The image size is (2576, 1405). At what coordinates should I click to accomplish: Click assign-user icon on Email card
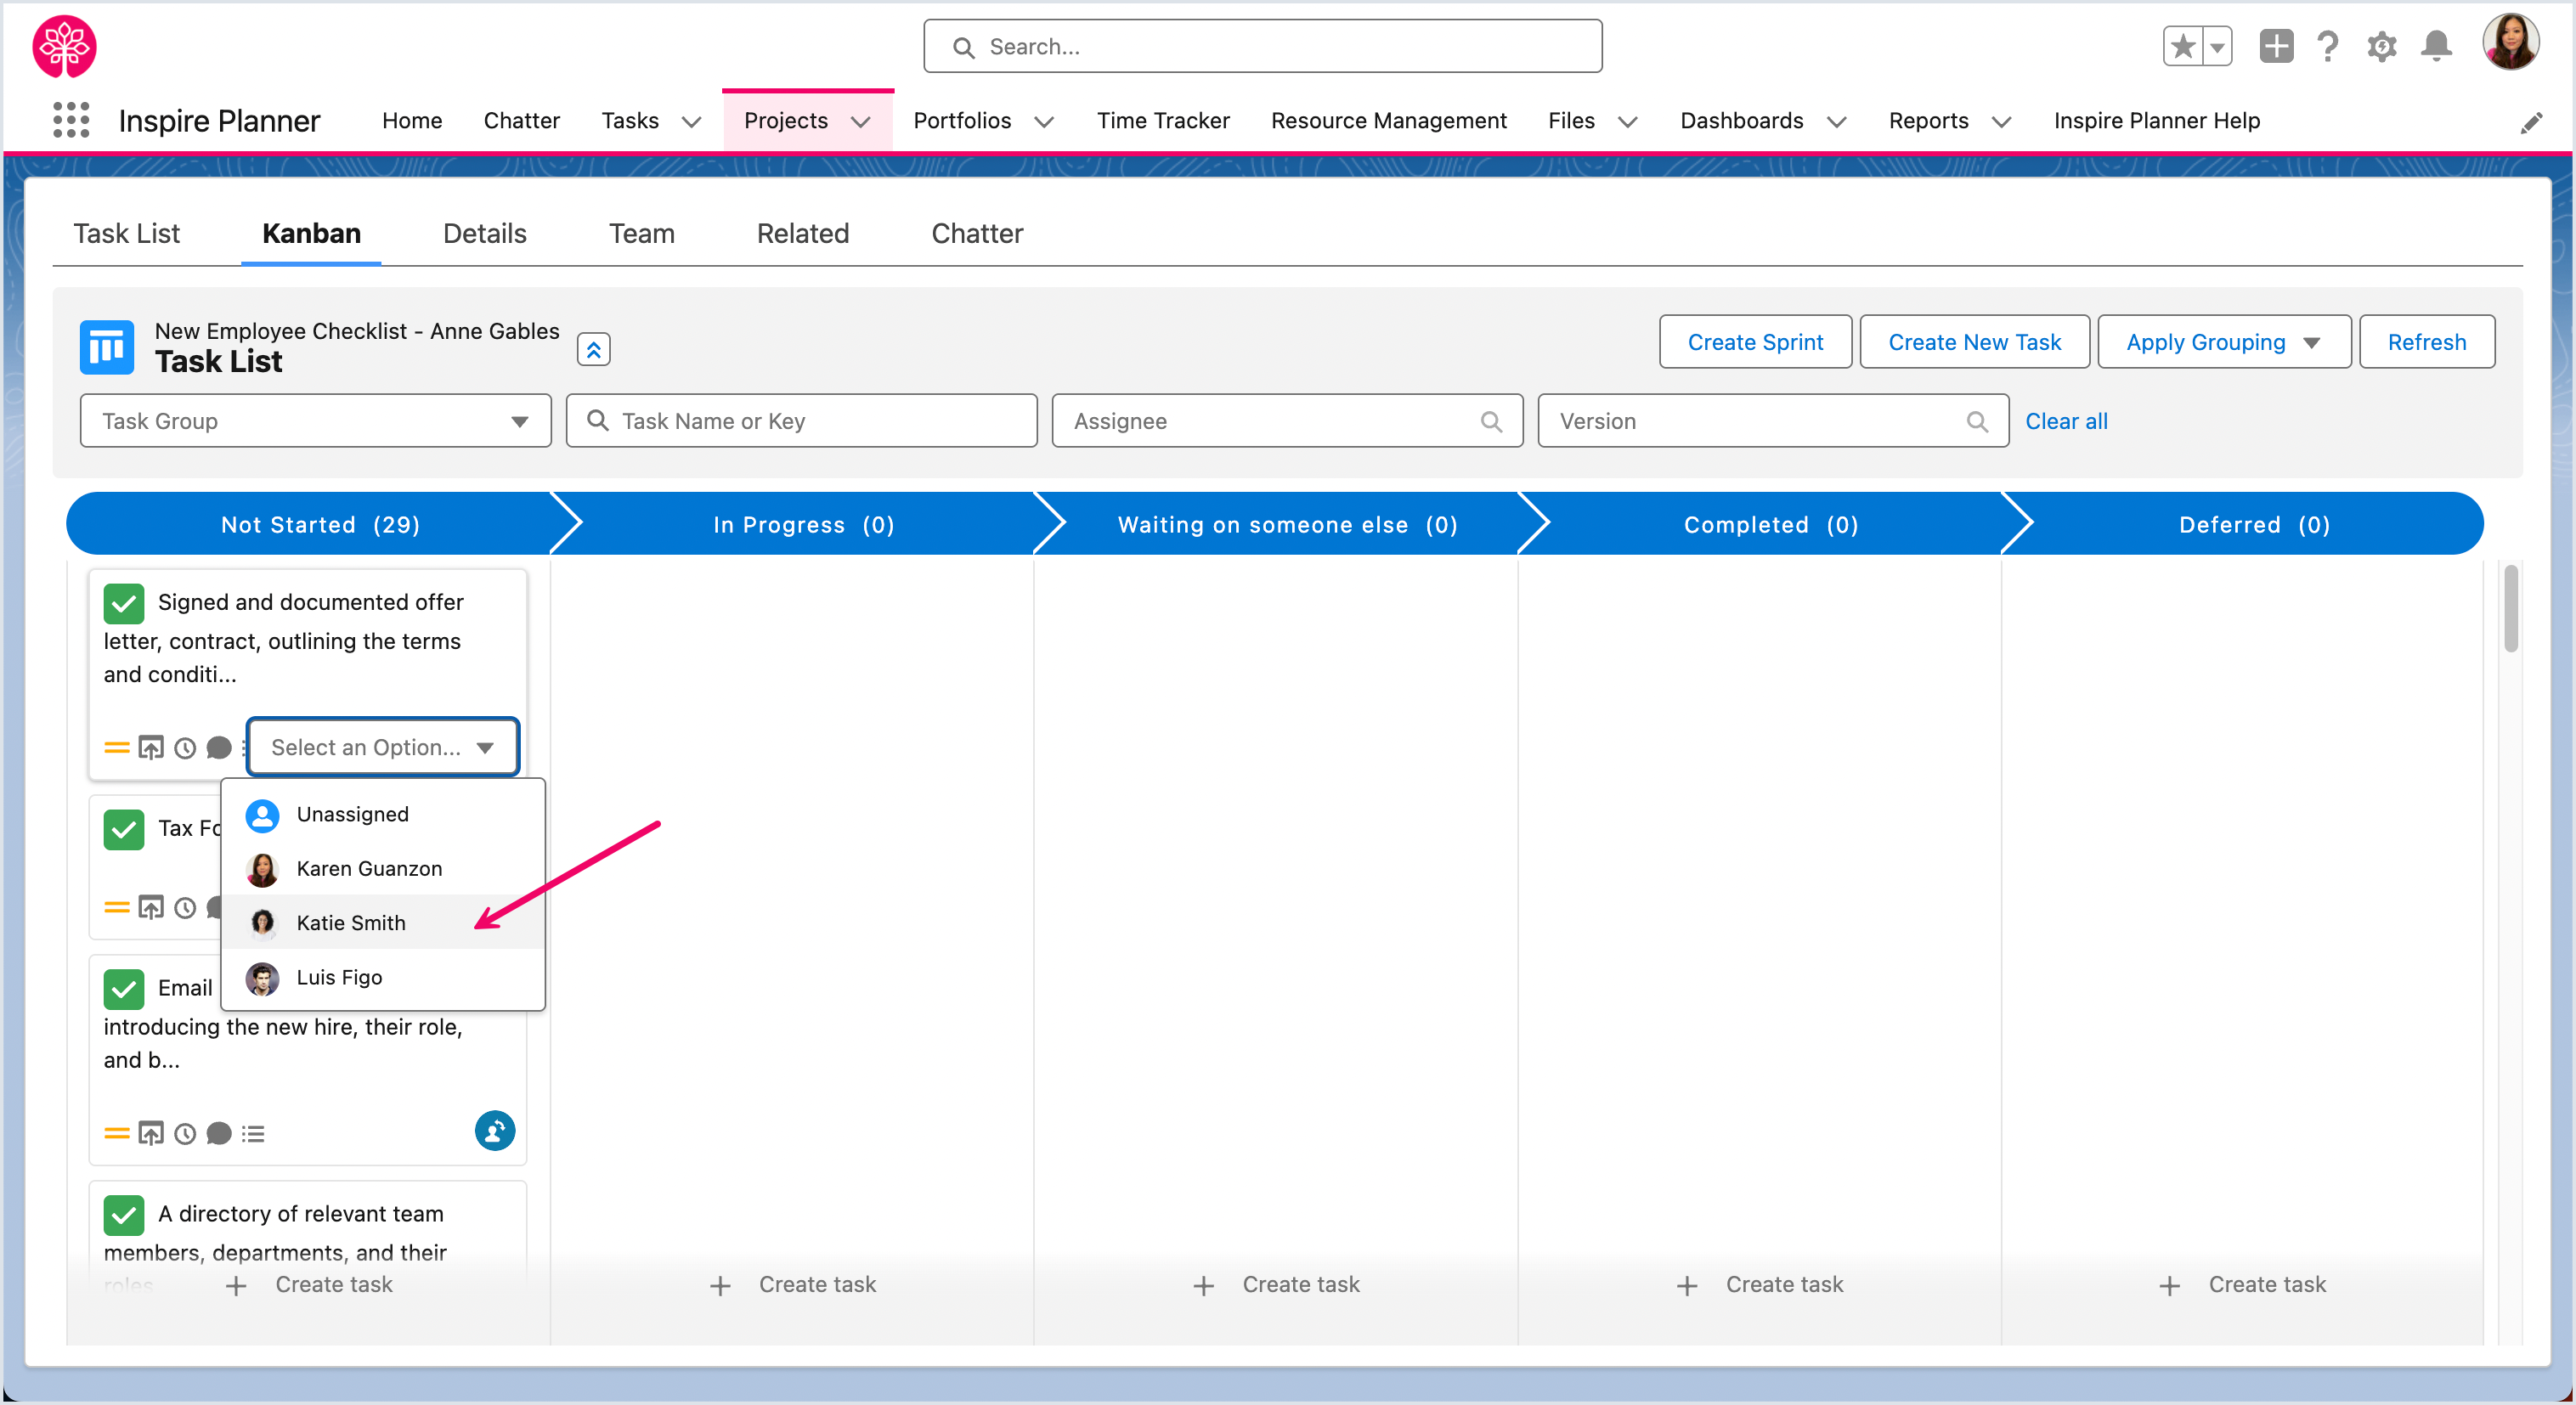(494, 1131)
